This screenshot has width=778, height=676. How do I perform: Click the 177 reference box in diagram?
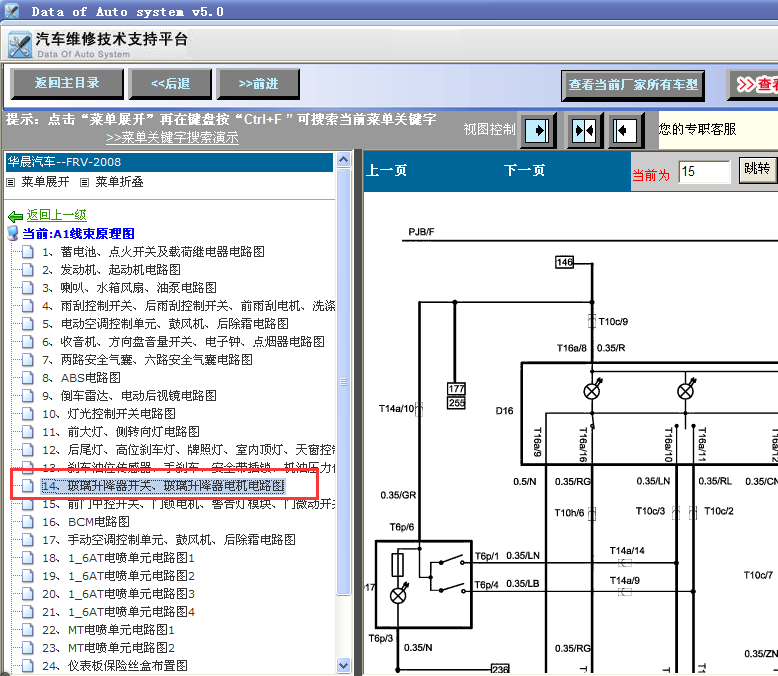tap(456, 389)
